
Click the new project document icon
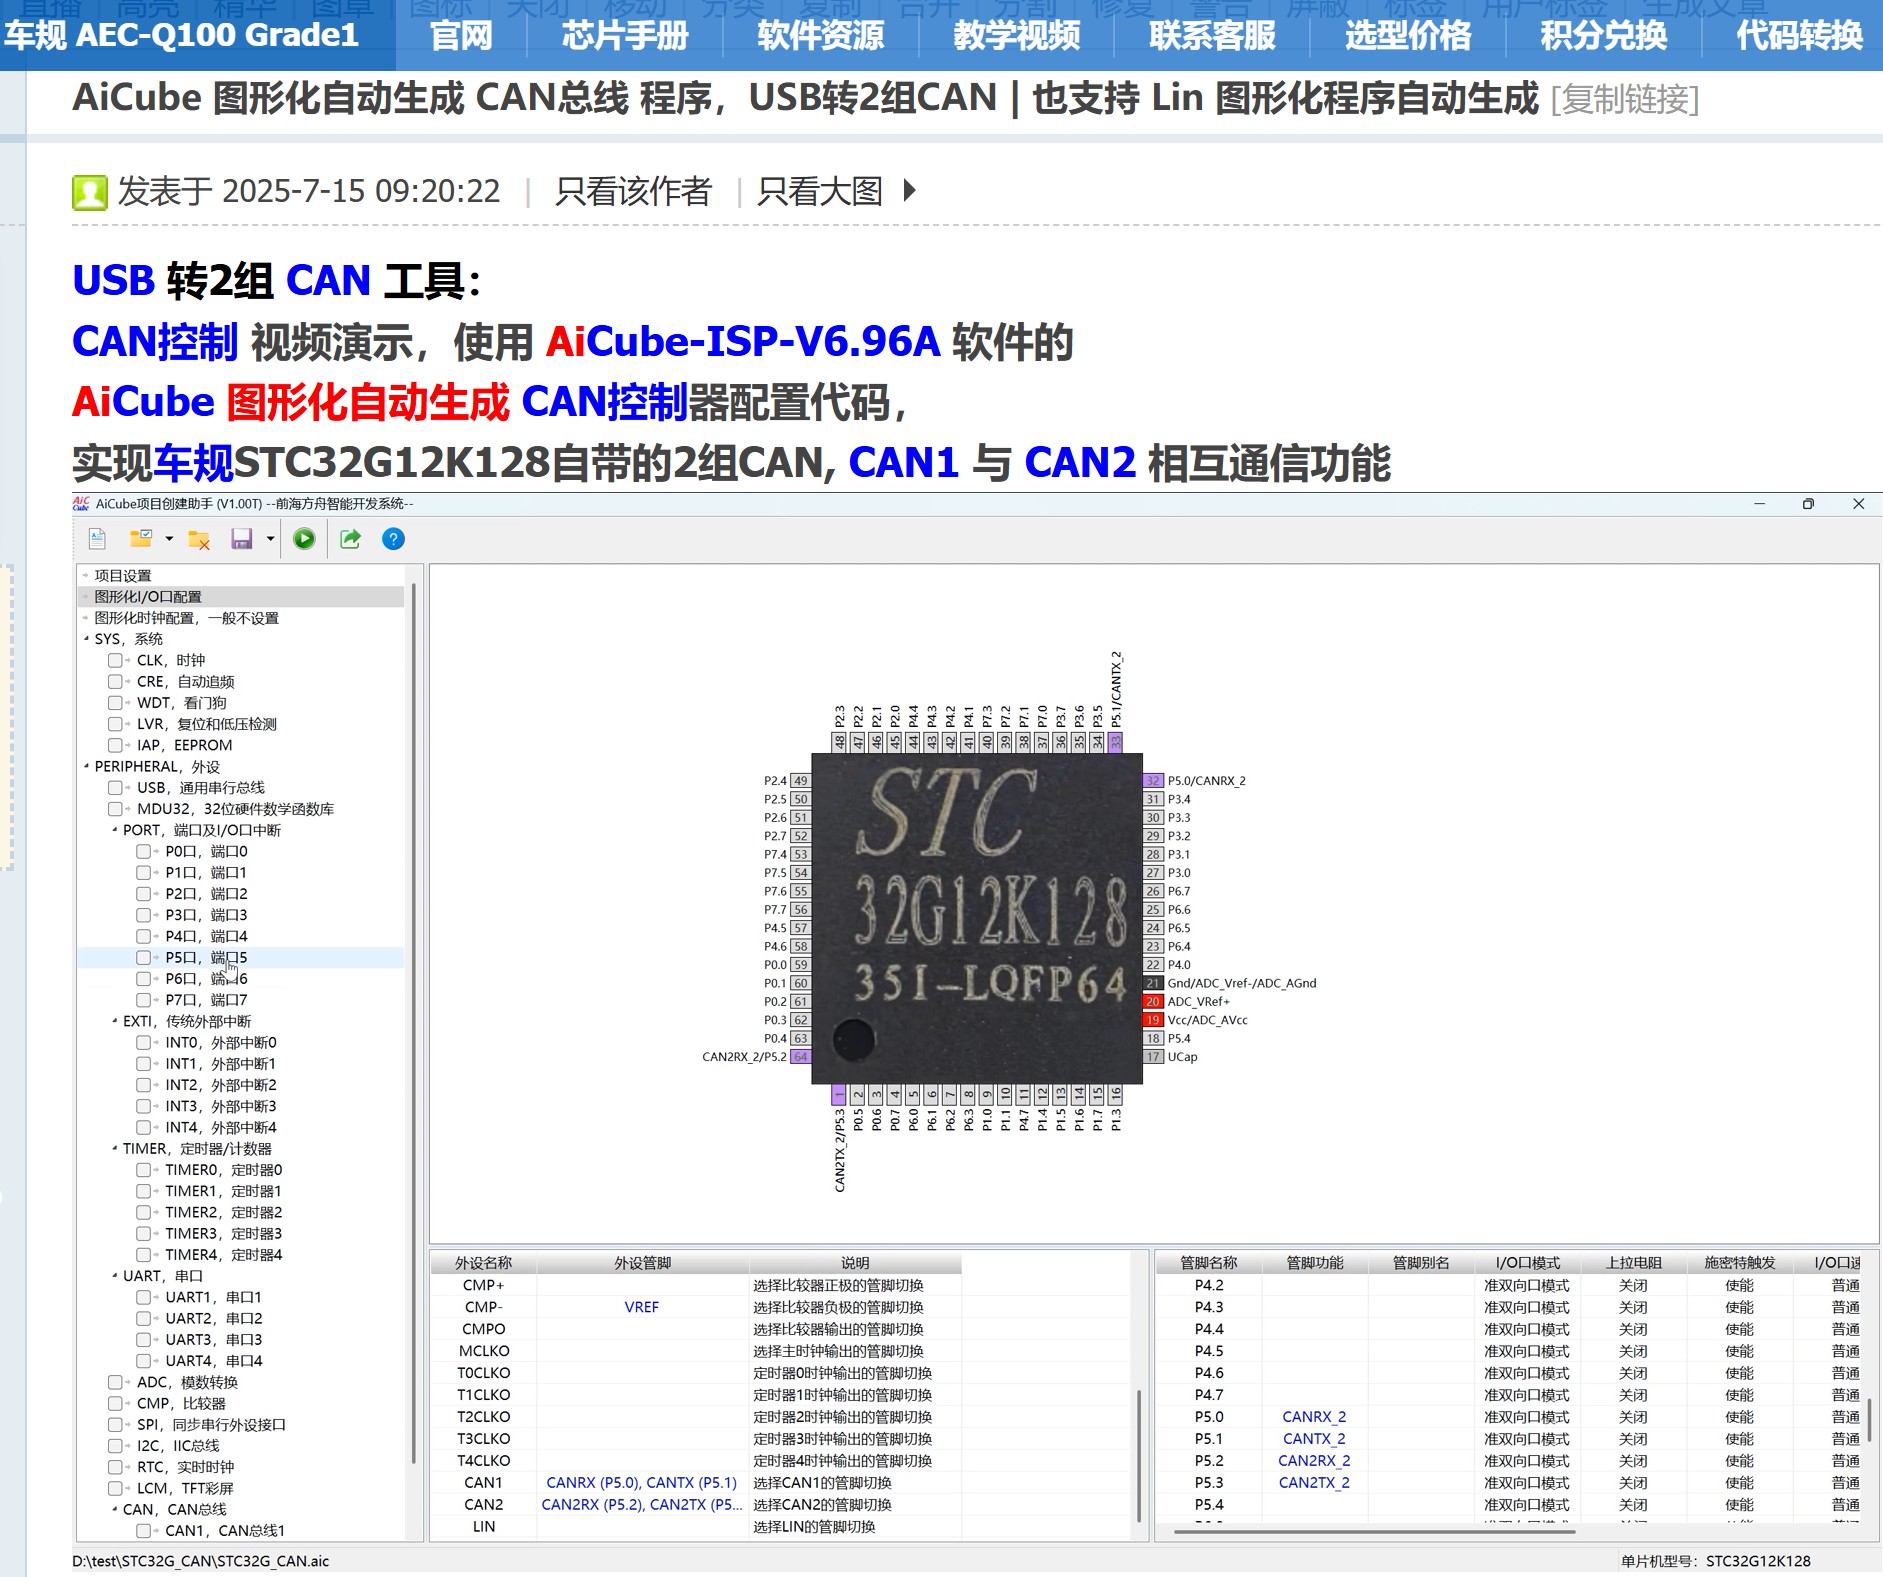[x=97, y=539]
